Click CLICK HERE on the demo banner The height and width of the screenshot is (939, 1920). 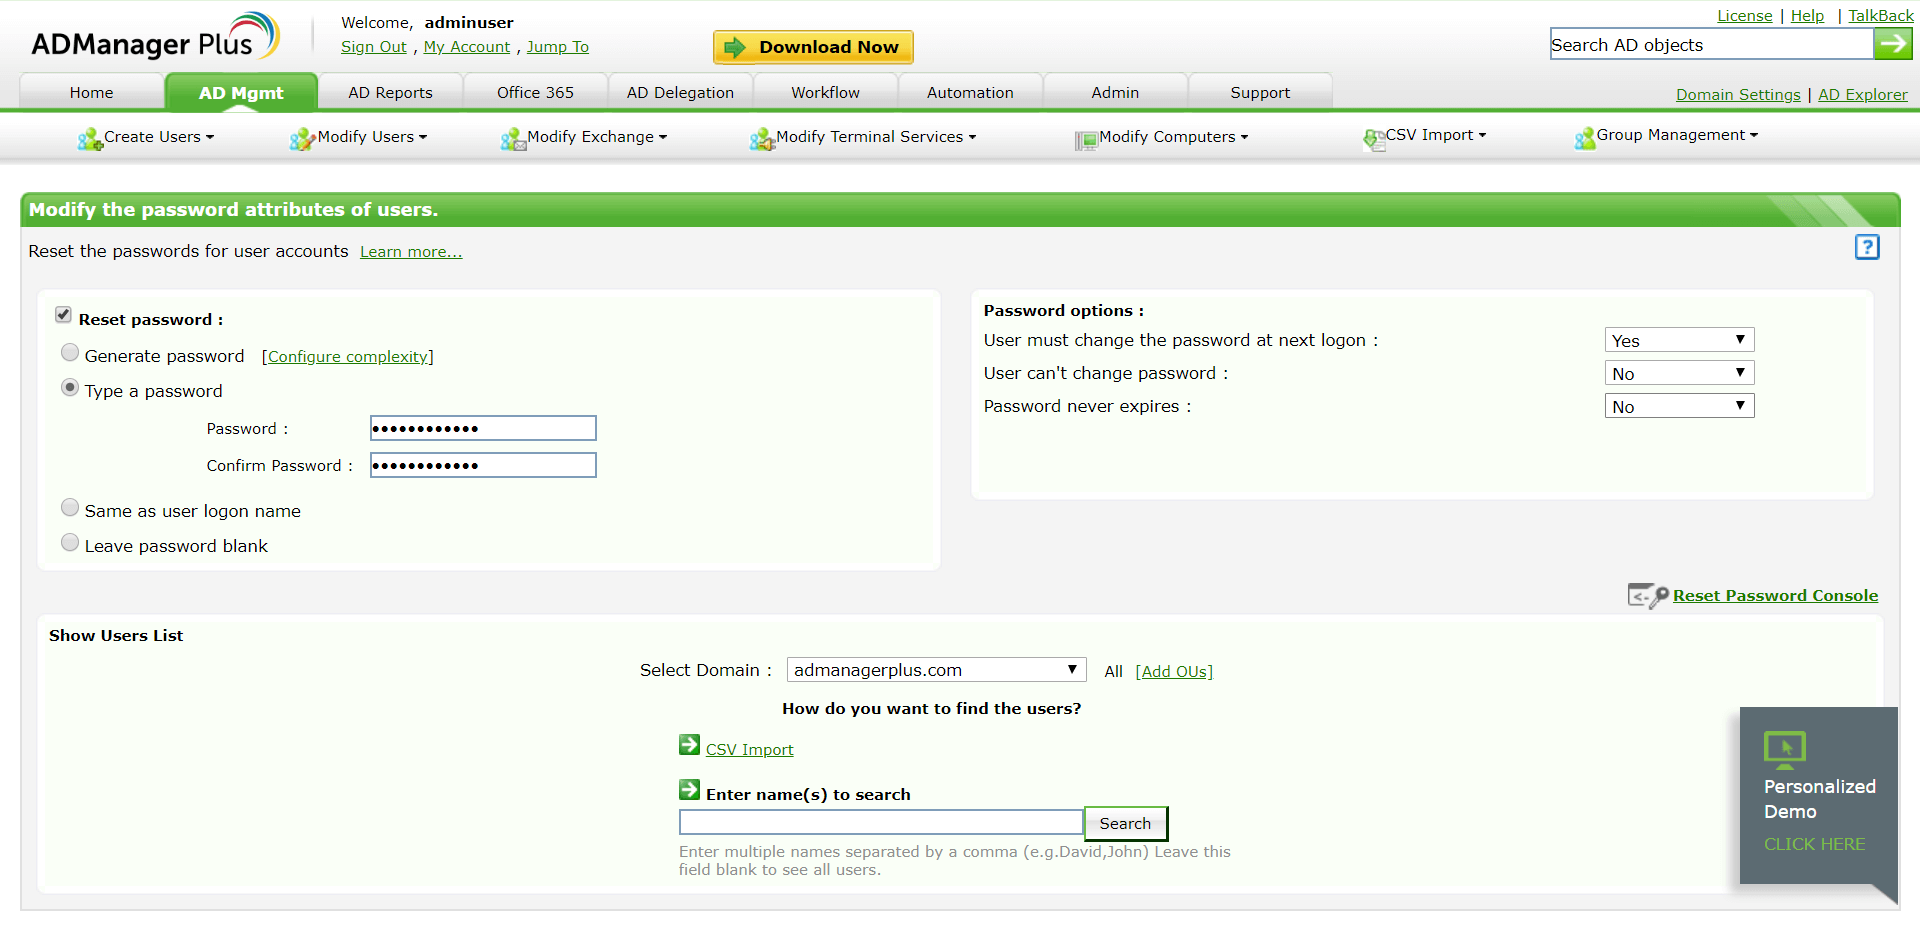click(x=1814, y=844)
